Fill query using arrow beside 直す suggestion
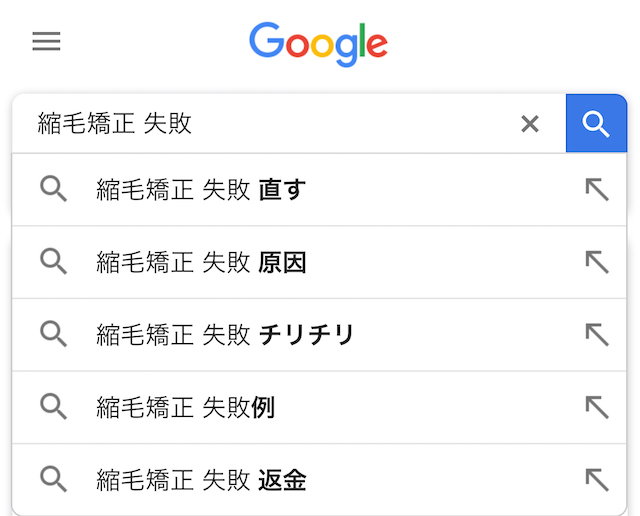 (x=597, y=189)
